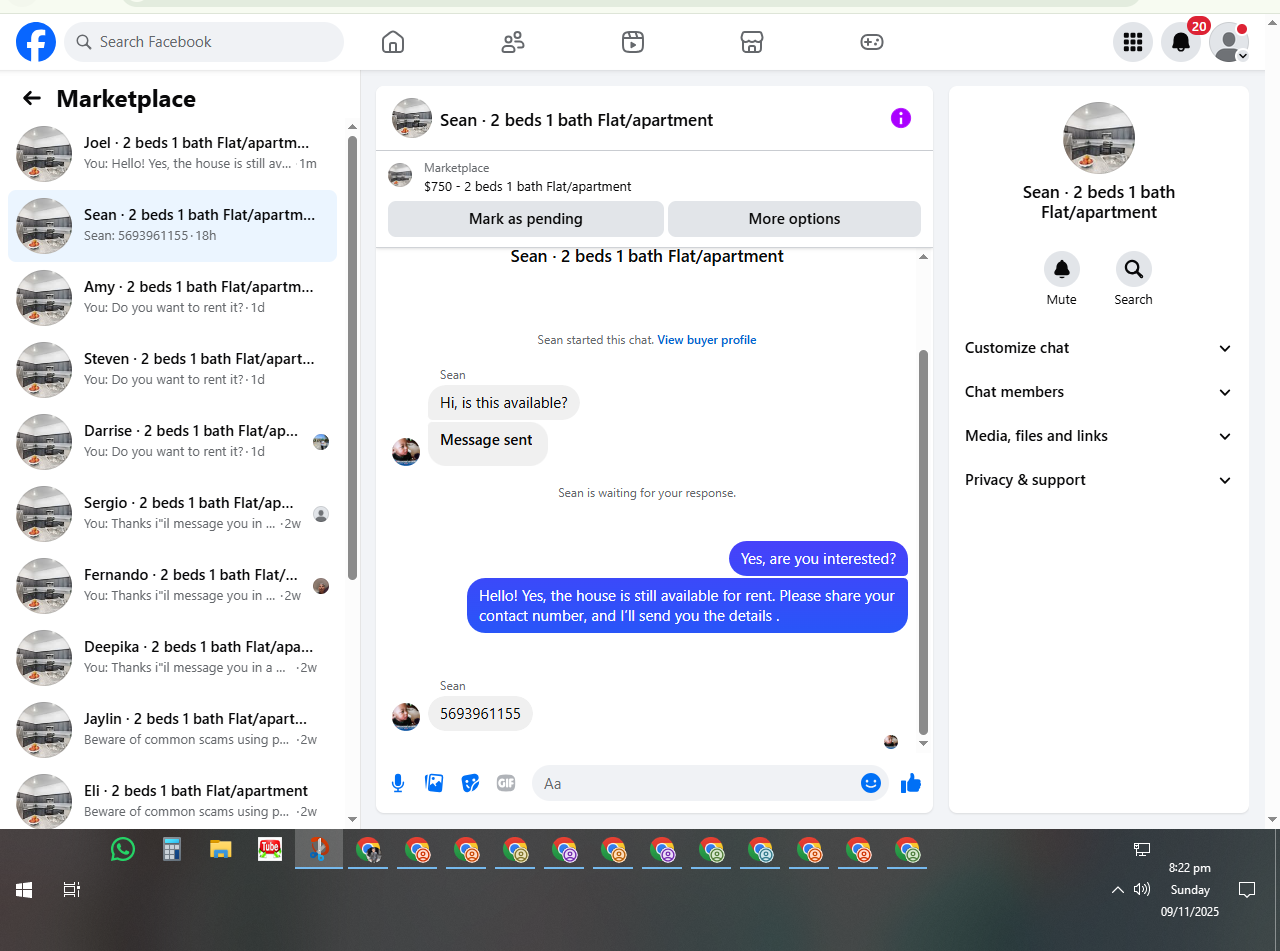Select Sean's conversation in the list
This screenshot has height=951, width=1280.
coord(172,226)
